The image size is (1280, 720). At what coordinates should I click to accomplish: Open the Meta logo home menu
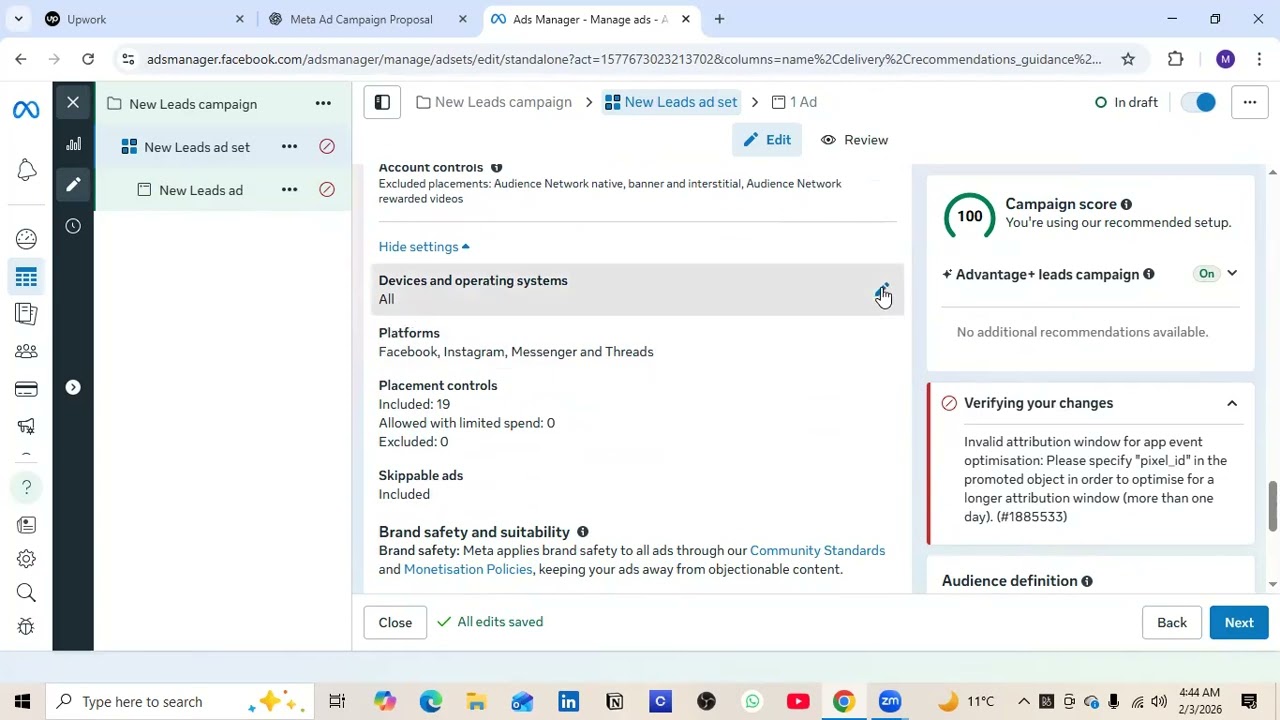point(26,110)
